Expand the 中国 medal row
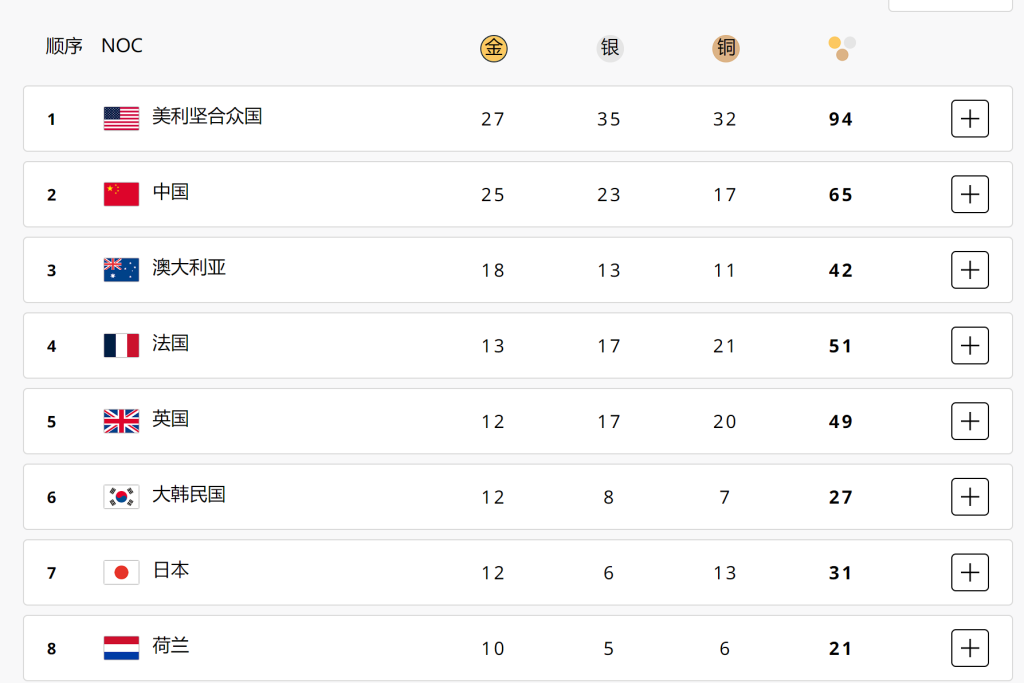The image size is (1024, 683). (x=969, y=194)
